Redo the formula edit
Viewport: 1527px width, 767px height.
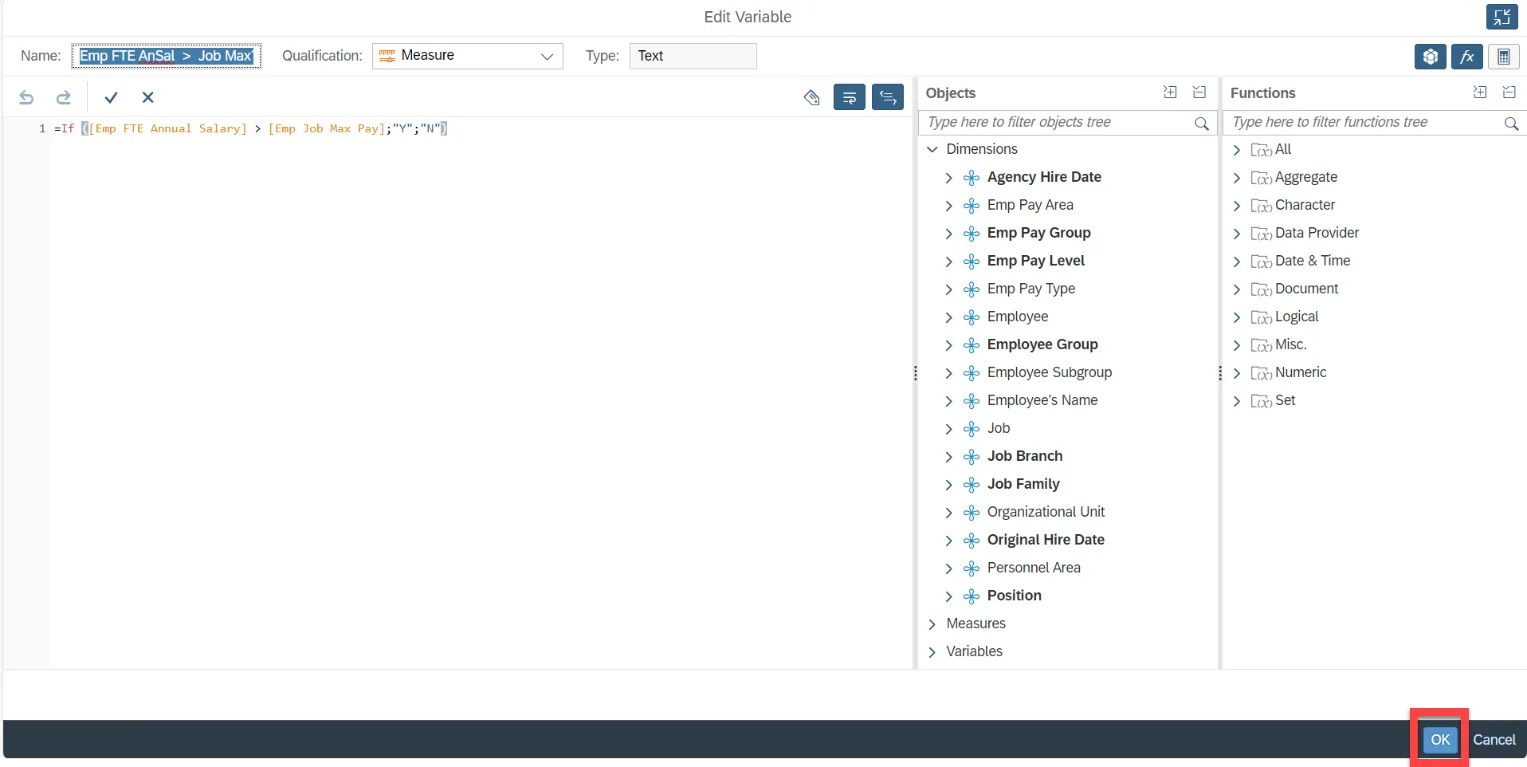point(63,97)
